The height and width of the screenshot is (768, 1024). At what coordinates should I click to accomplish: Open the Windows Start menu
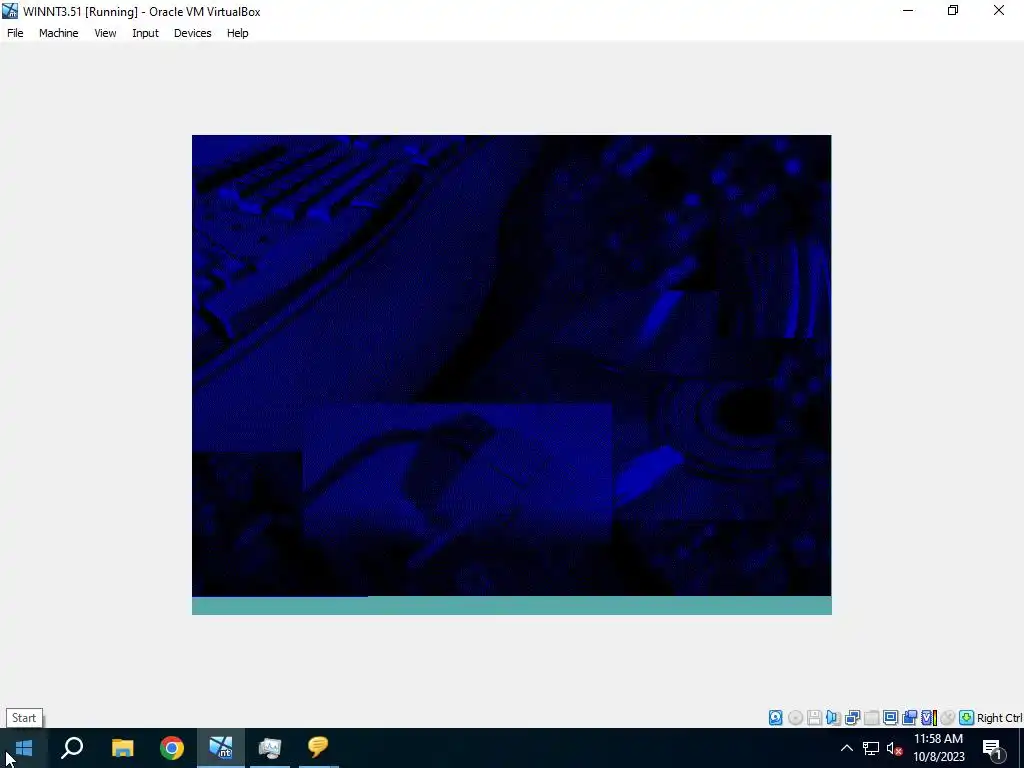24,748
